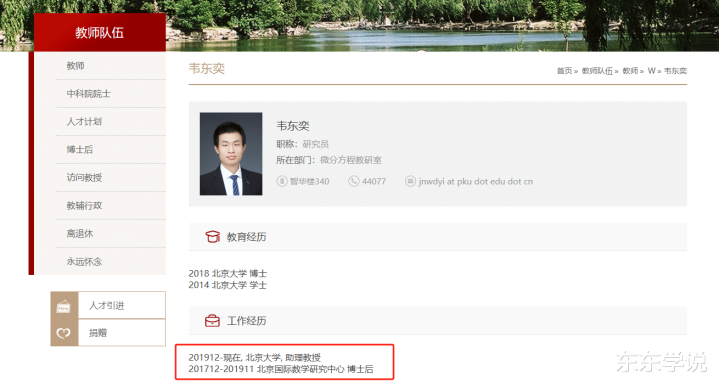Click the profile photo of 韦东奕
The width and height of the screenshot is (719, 388).
pos(231,154)
